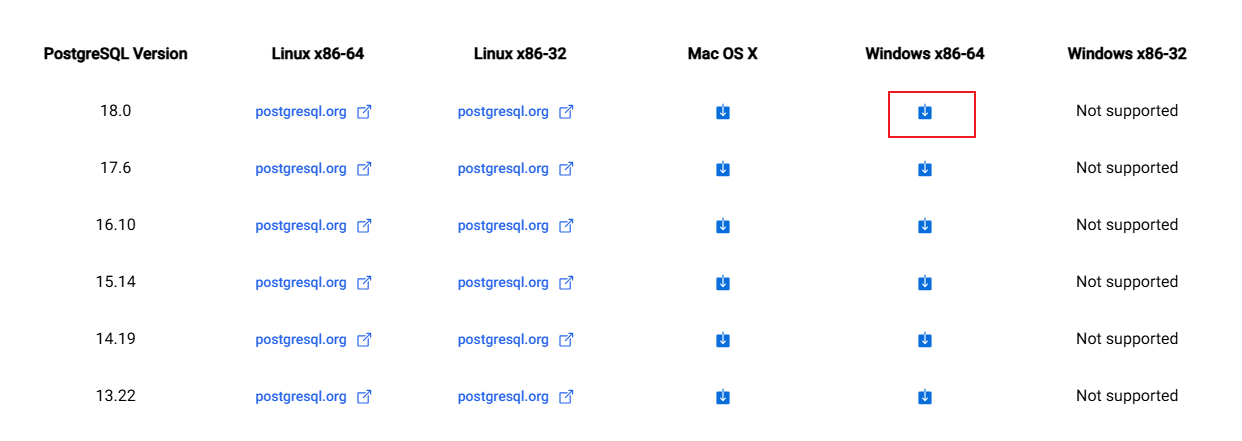The height and width of the screenshot is (441, 1242).
Task: Open postgresql.org link for 16.10 Linux x86-32
Action: (x=503, y=226)
